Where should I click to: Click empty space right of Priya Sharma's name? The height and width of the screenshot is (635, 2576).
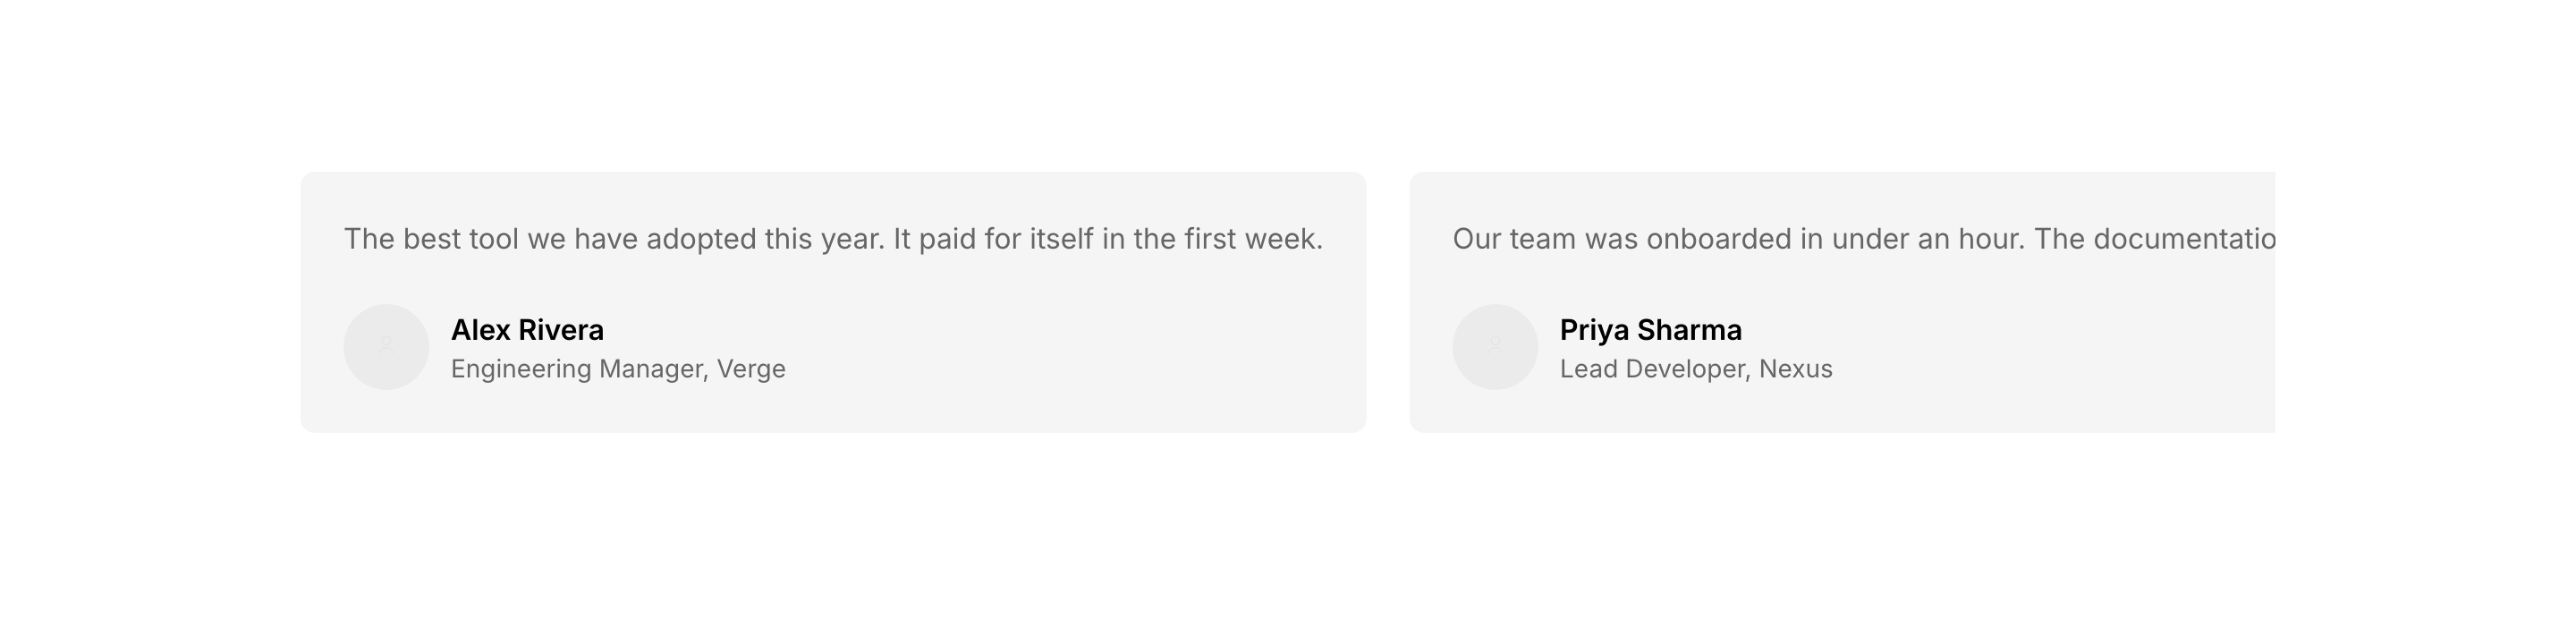point(2000,330)
